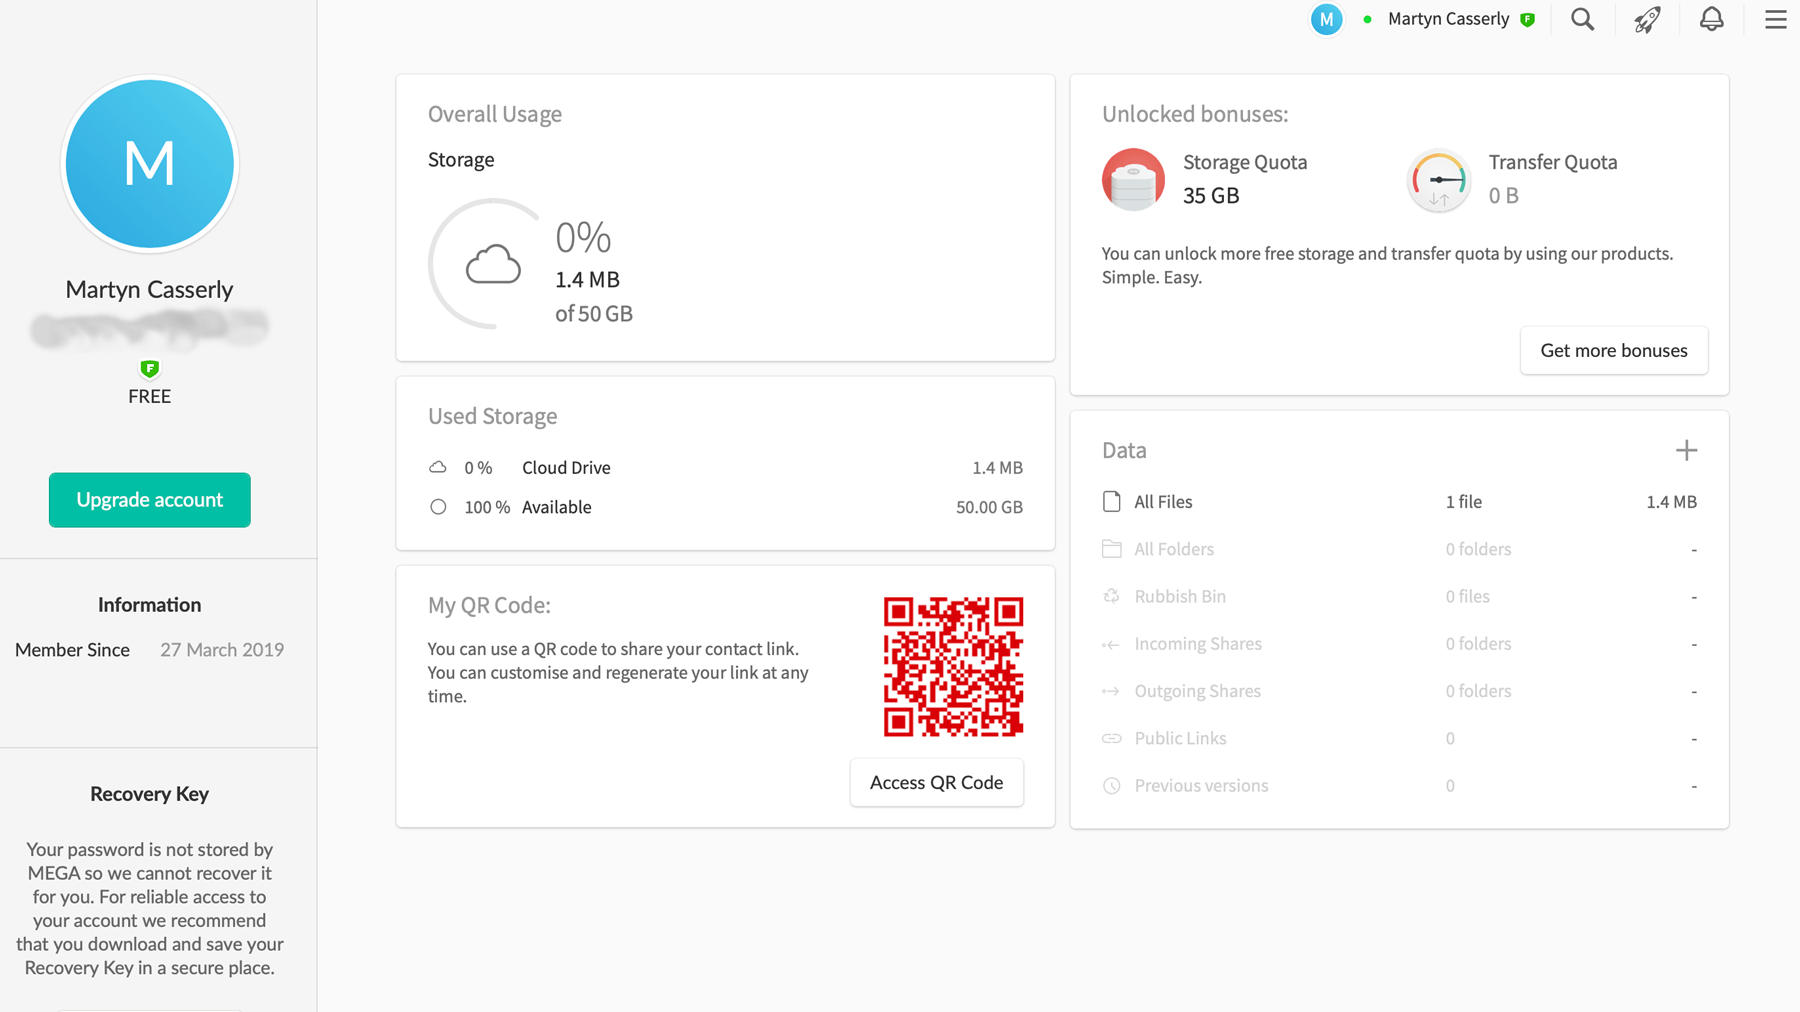Click the red QR code image
Image resolution: width=1800 pixels, height=1012 pixels.
click(x=951, y=666)
